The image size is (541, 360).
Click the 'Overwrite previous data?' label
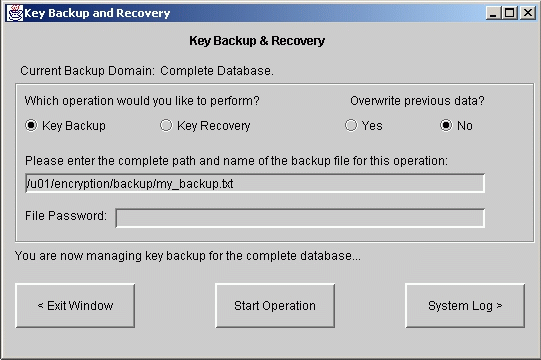417,101
